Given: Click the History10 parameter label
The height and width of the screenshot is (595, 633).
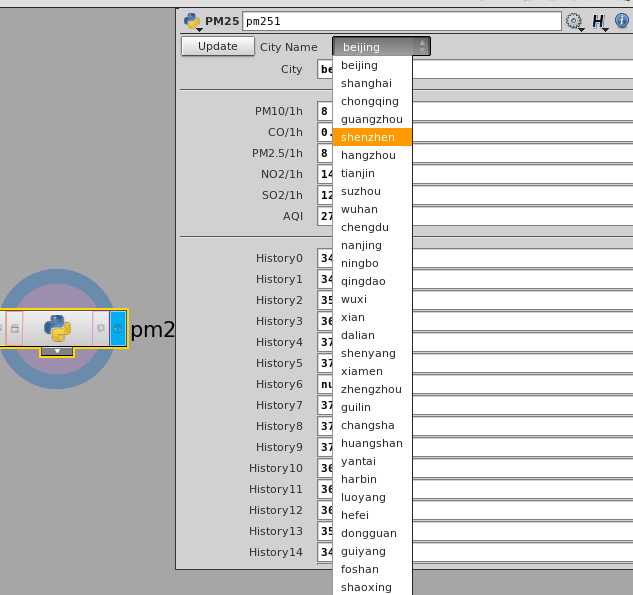Looking at the screenshot, I should coord(276,468).
